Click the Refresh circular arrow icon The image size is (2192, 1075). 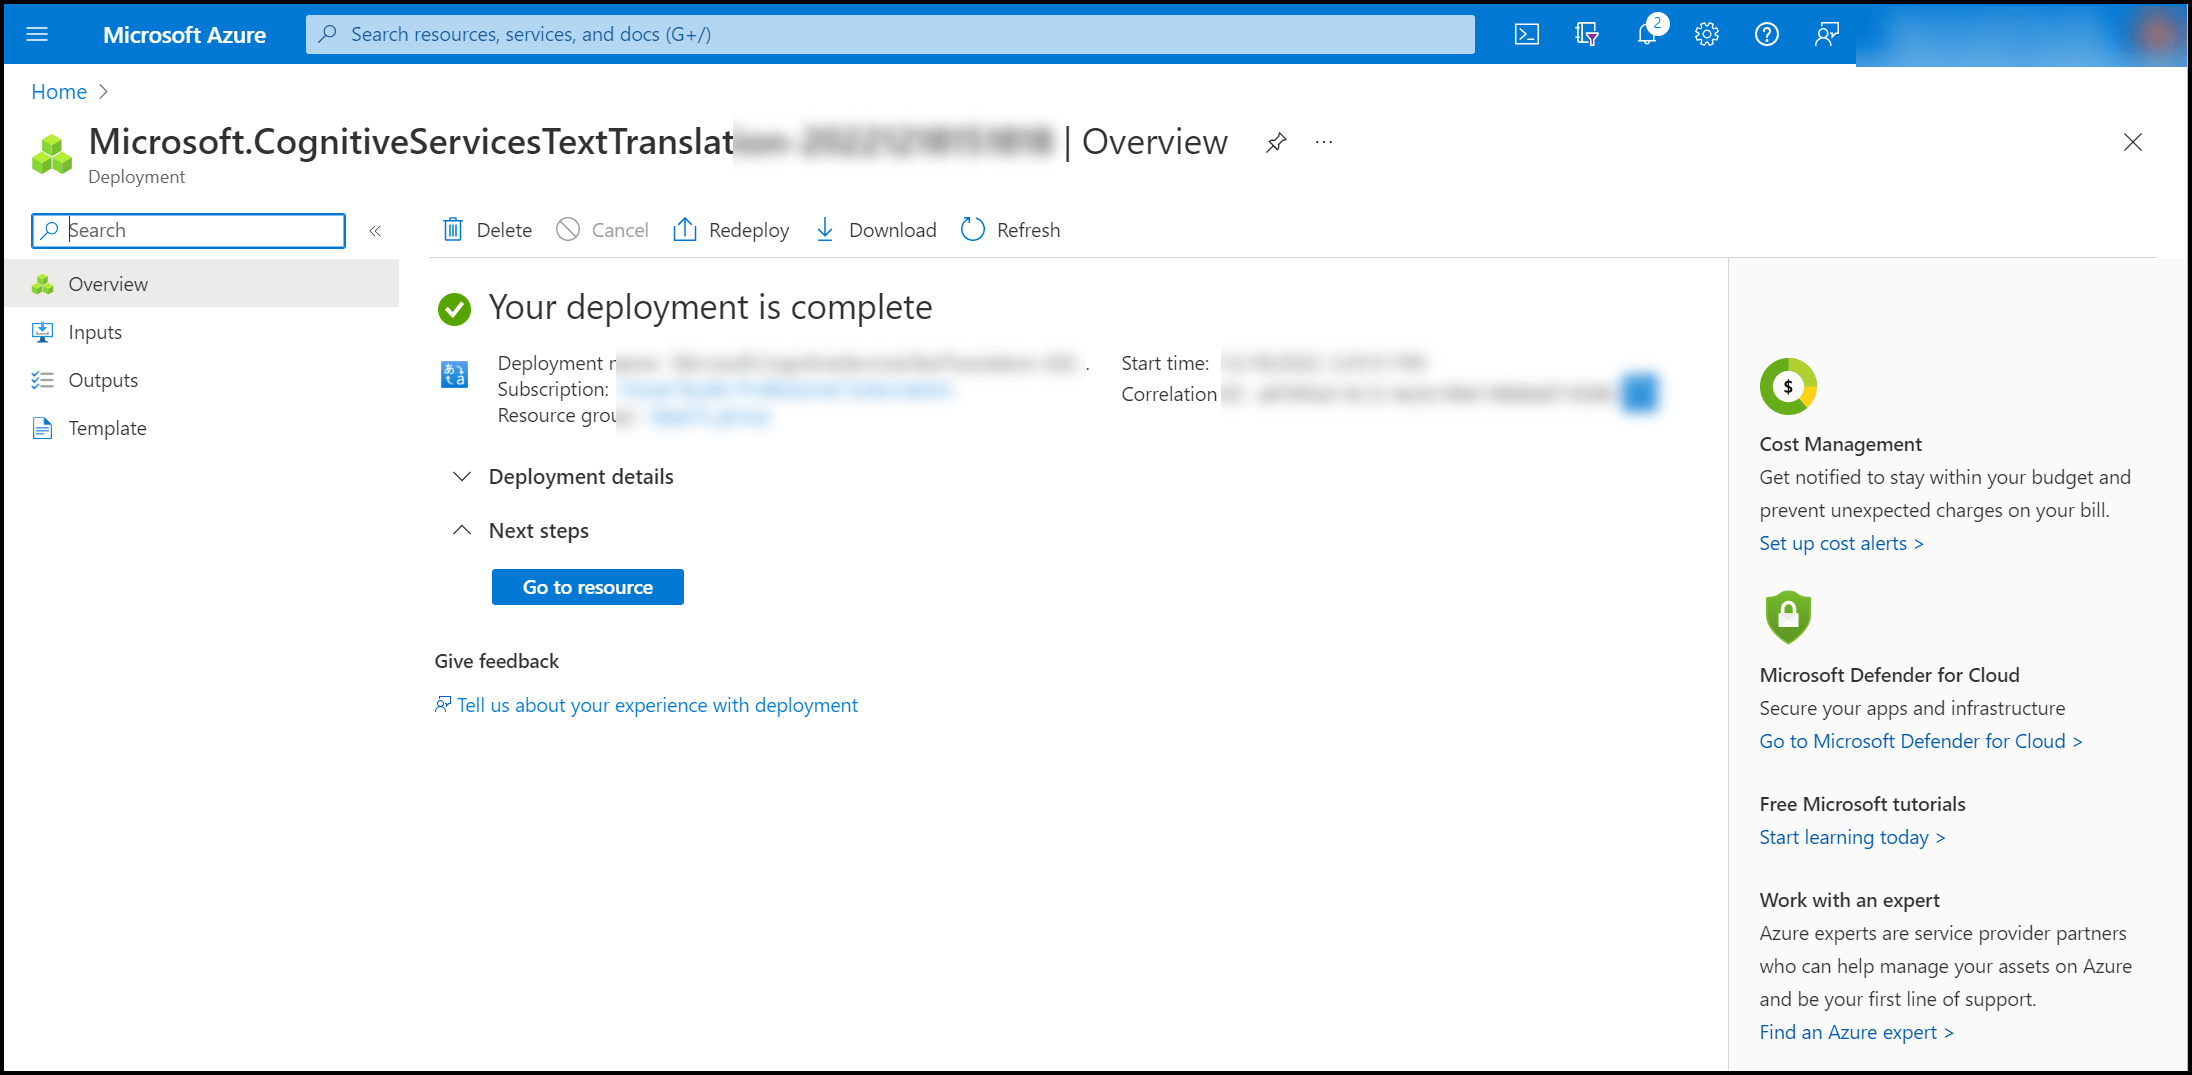coord(973,230)
